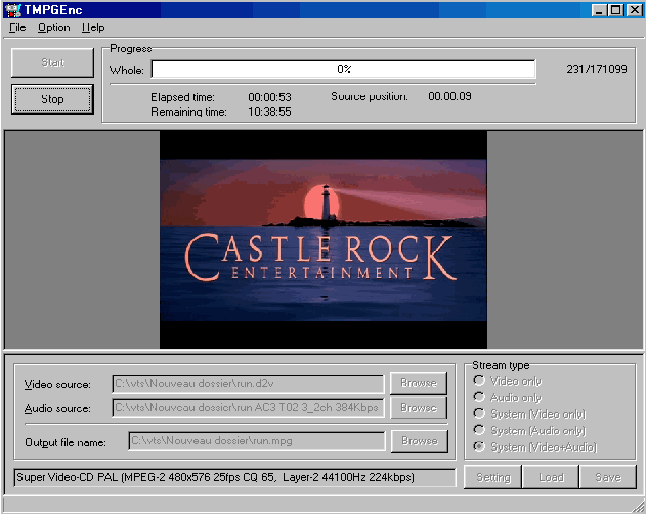Click the Whole progress bar
646x514 pixels.
pos(344,69)
